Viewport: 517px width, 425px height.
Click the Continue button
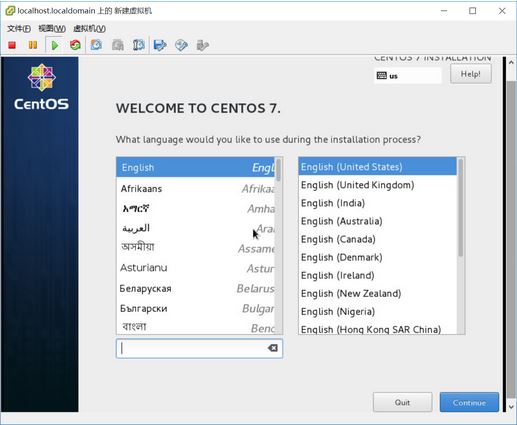pos(469,402)
